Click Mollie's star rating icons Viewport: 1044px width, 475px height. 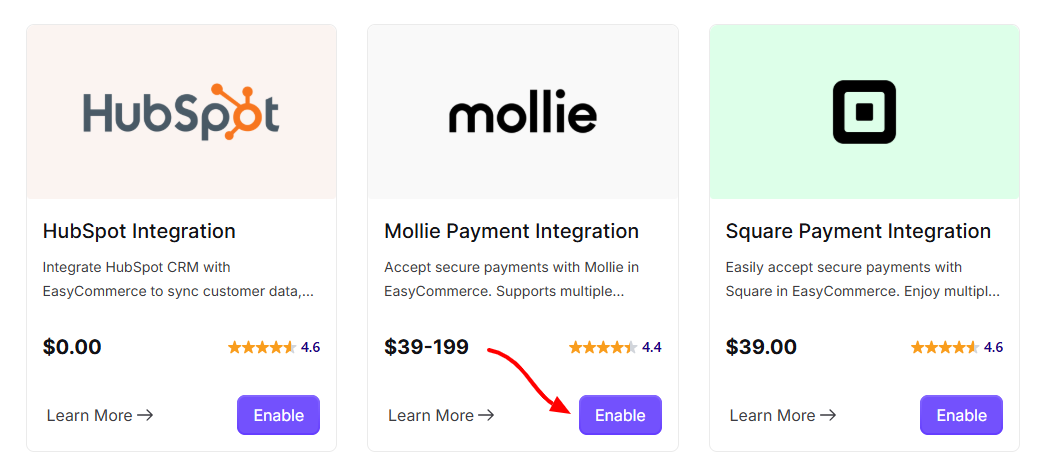pyautogui.click(x=603, y=347)
